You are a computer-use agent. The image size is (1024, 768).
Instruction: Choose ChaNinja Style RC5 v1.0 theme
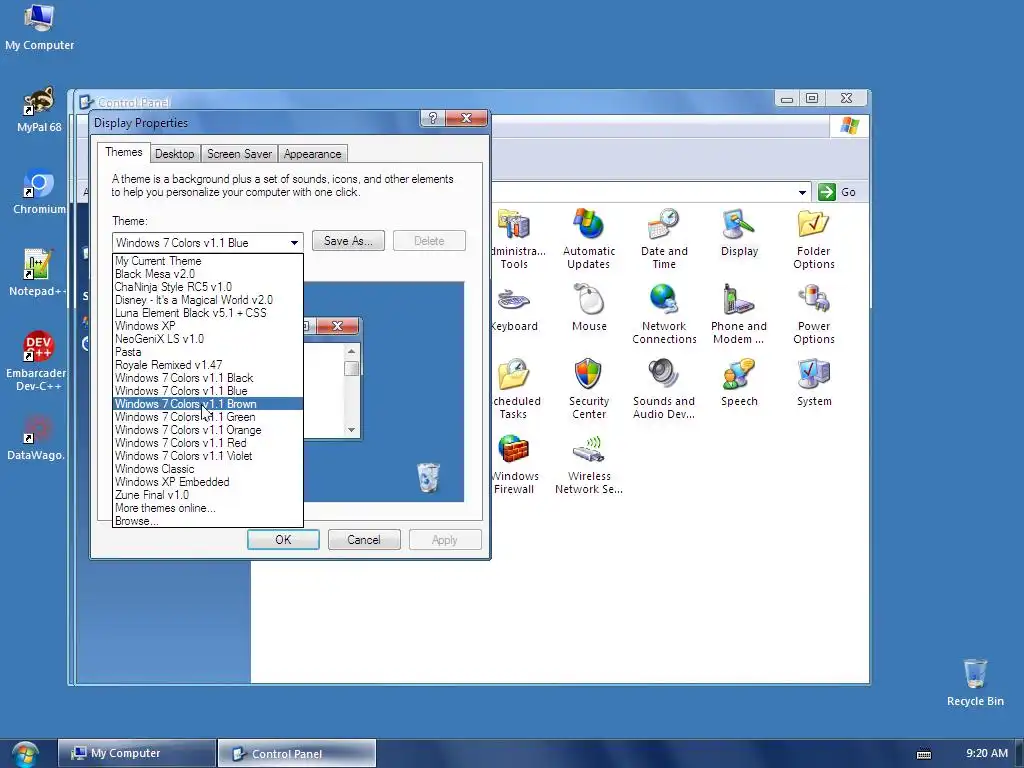point(208,287)
